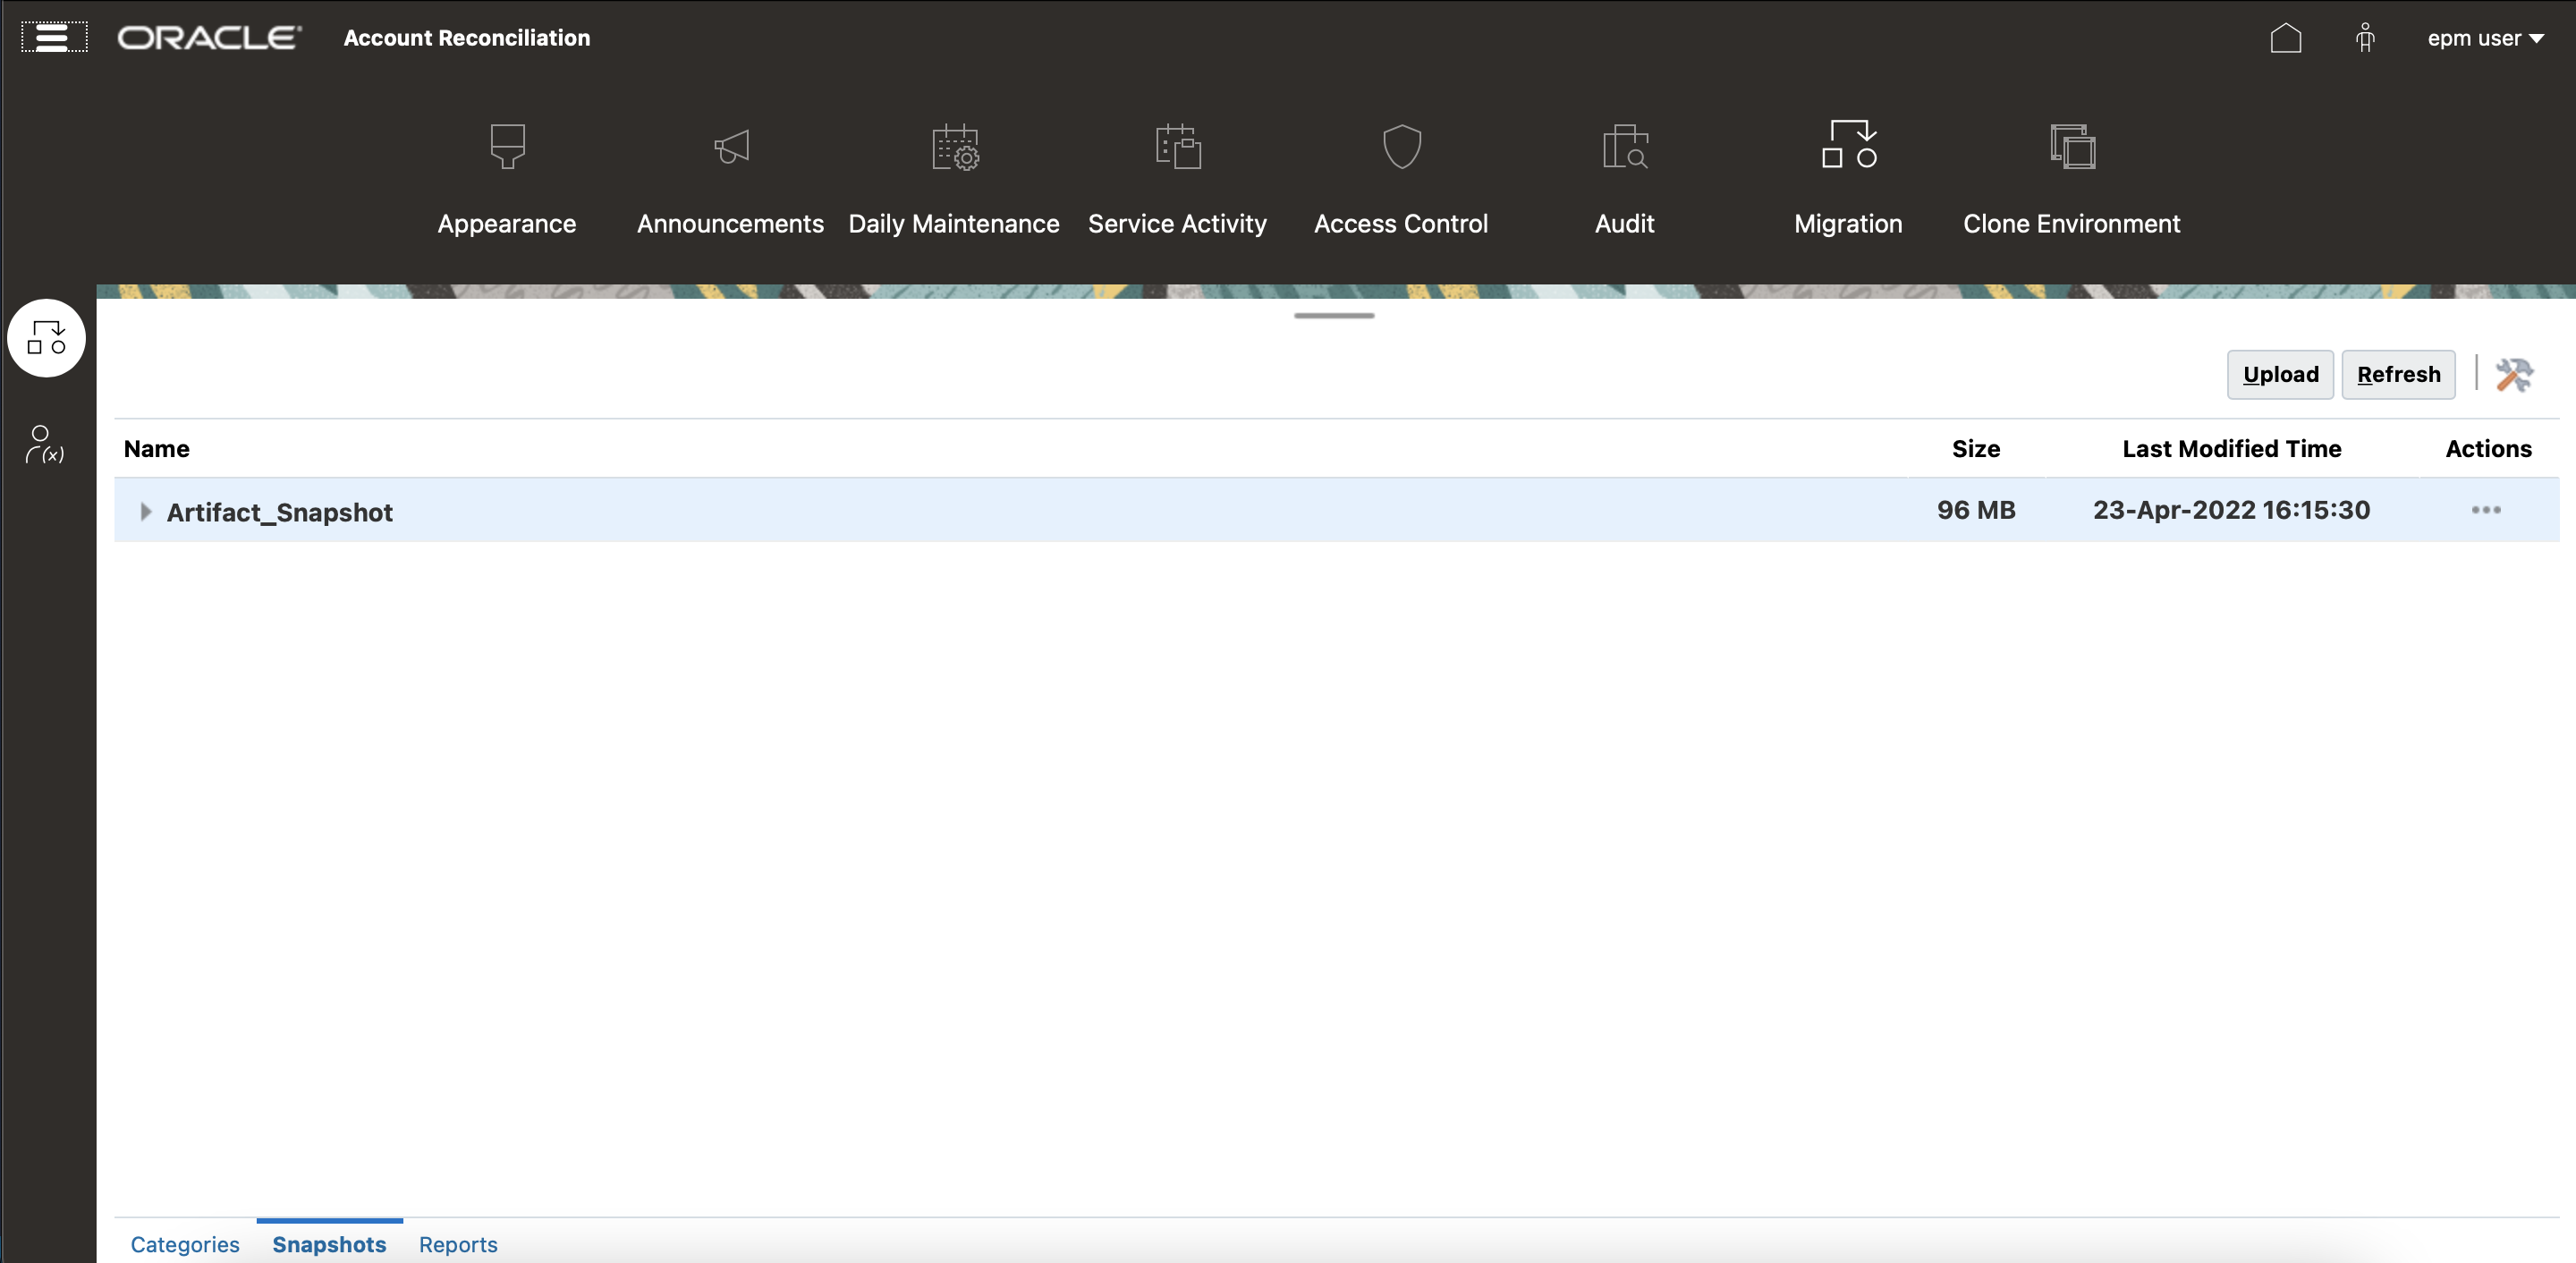Image resolution: width=2576 pixels, height=1263 pixels.
Task: Click the home icon
Action: coord(2286,38)
